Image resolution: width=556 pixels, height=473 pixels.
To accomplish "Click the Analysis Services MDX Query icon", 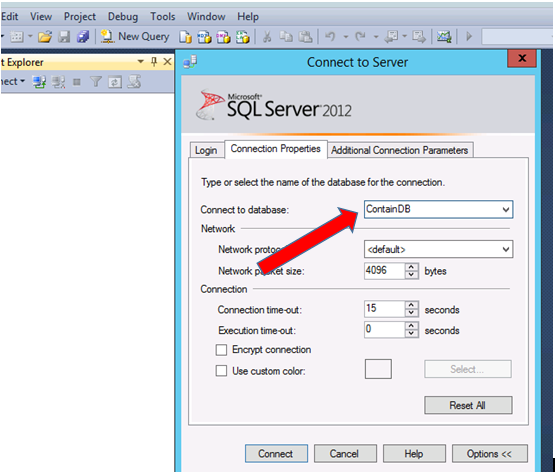I will coord(204,37).
